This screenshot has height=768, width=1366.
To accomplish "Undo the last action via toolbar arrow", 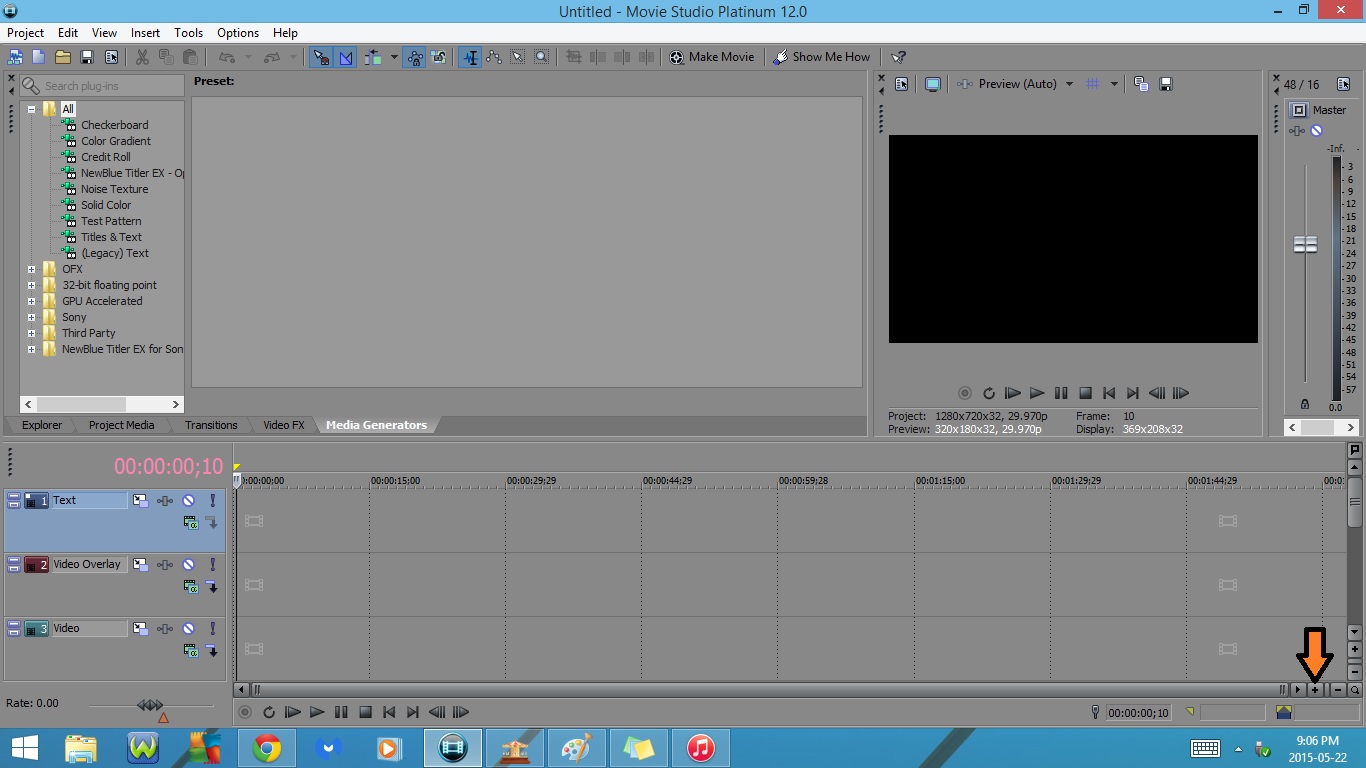I will [x=226, y=57].
